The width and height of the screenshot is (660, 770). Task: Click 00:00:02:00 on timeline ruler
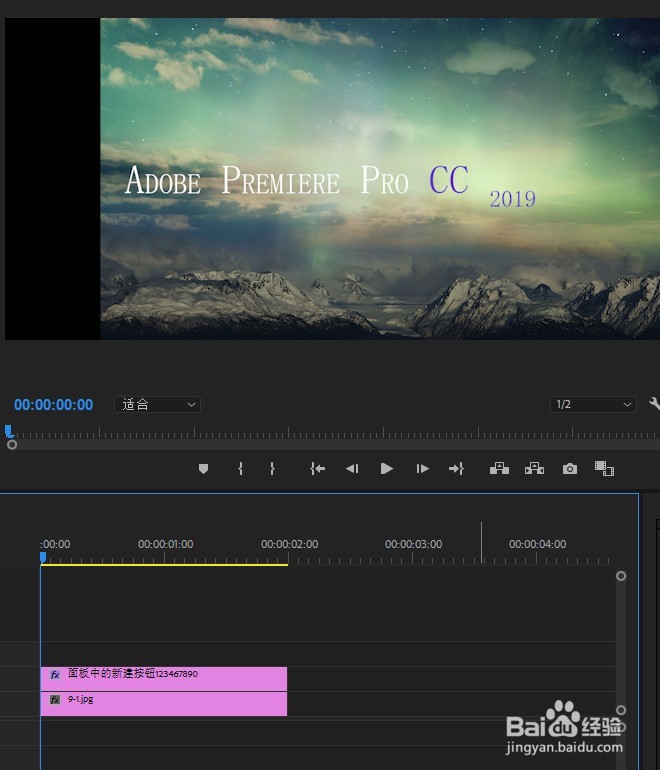(289, 544)
